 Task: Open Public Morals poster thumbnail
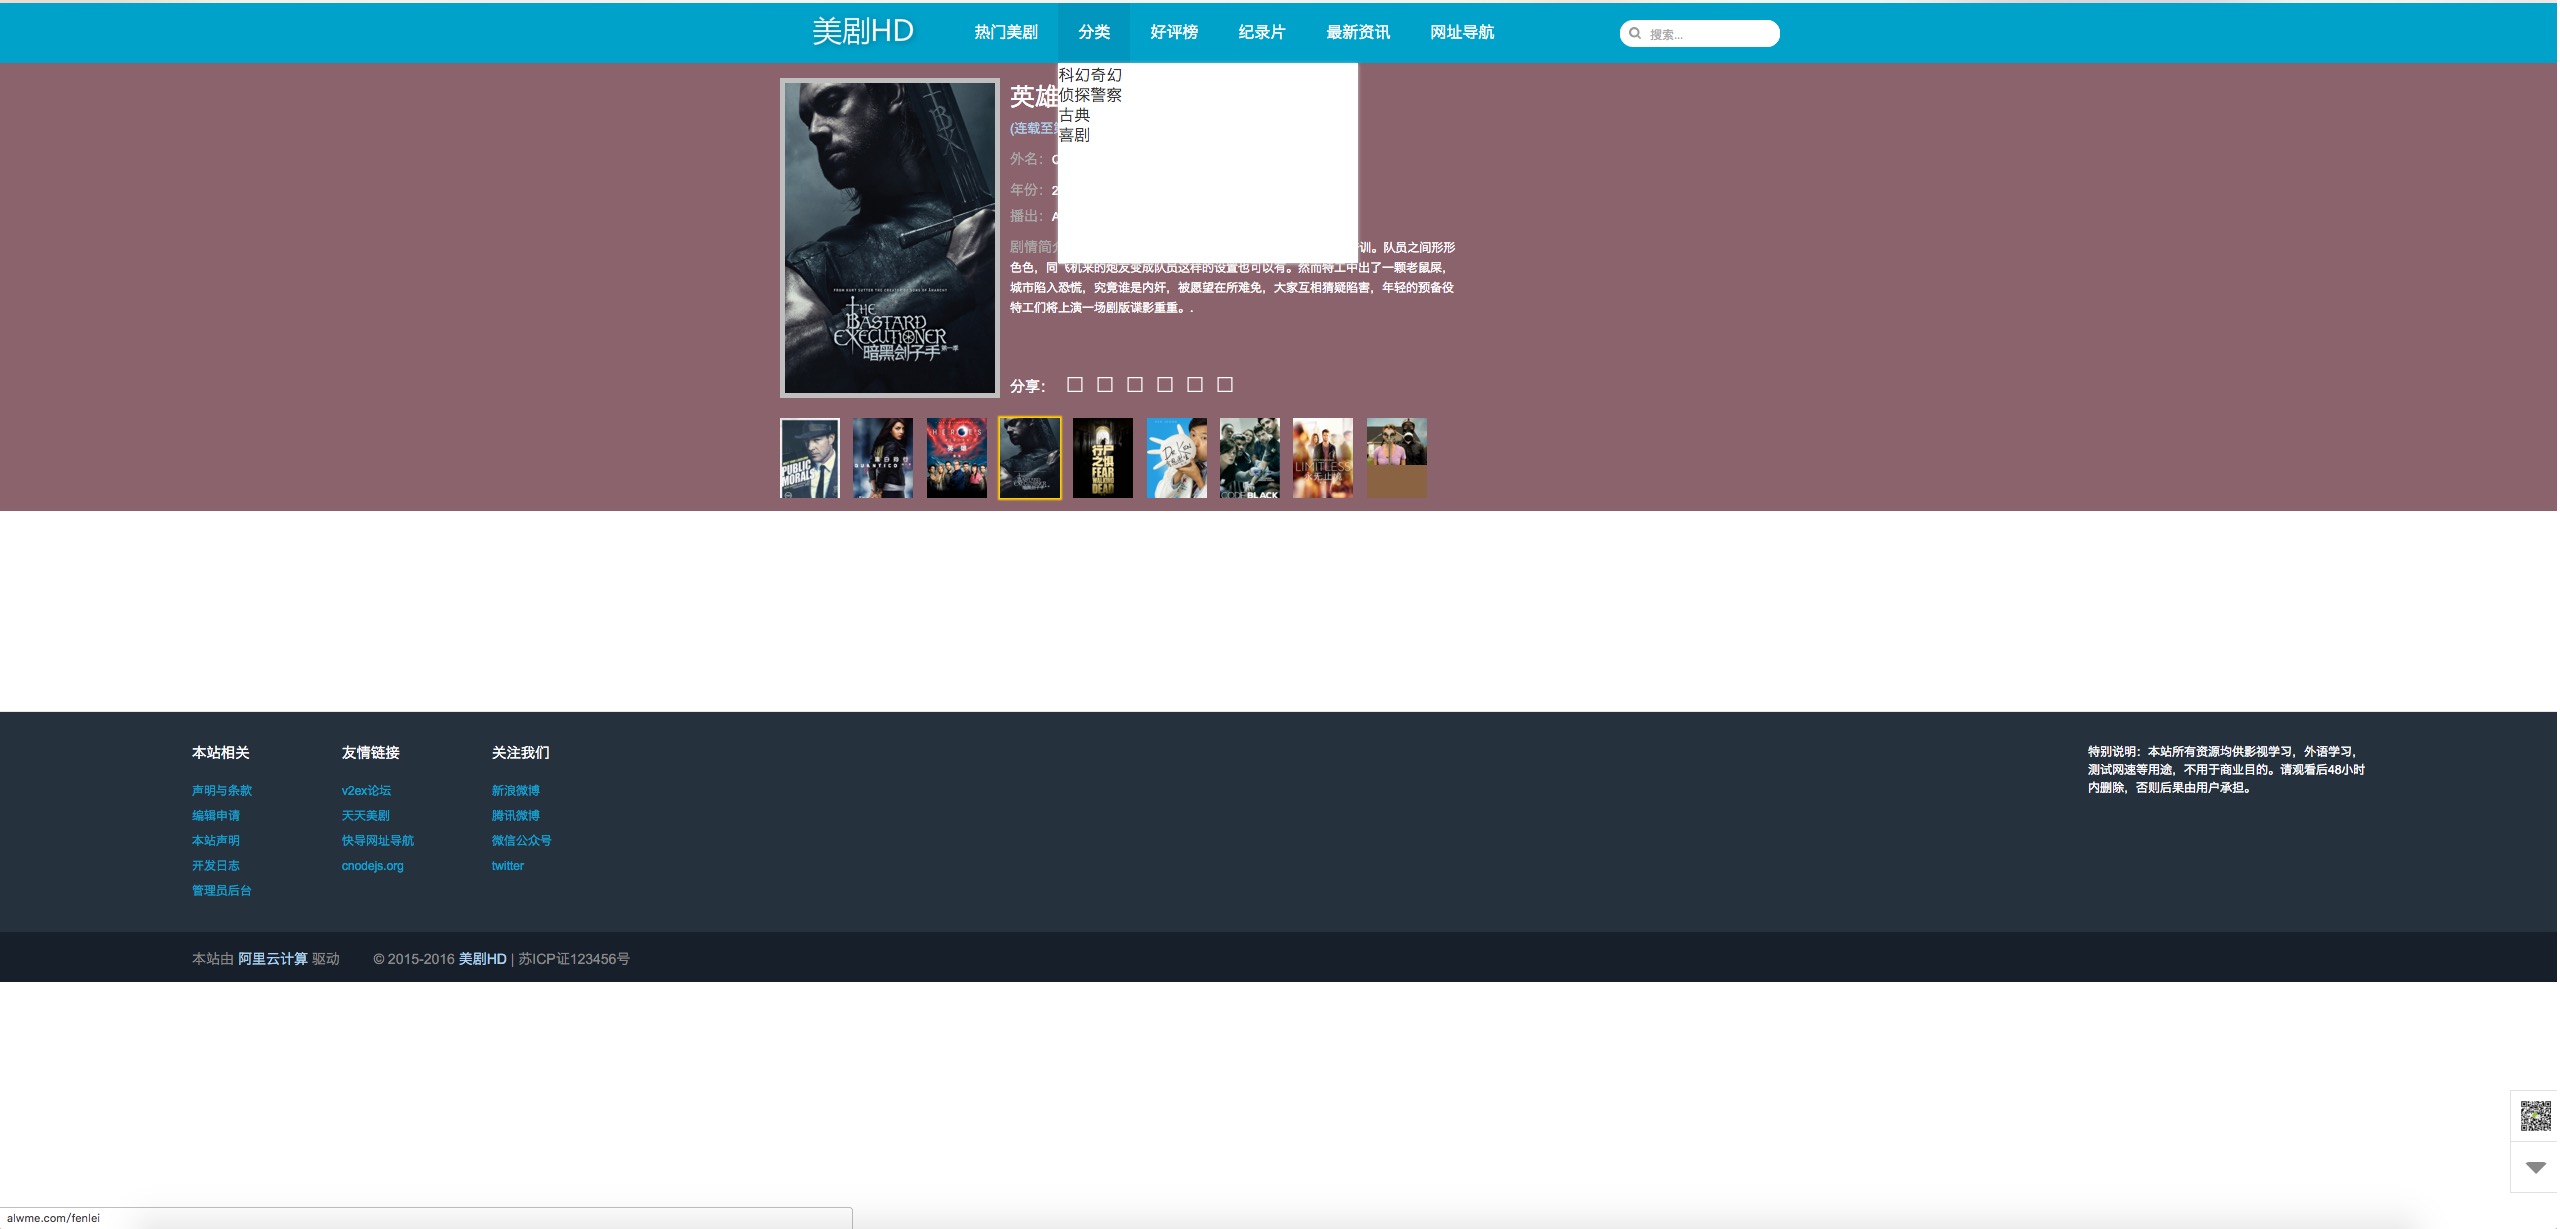click(x=810, y=458)
